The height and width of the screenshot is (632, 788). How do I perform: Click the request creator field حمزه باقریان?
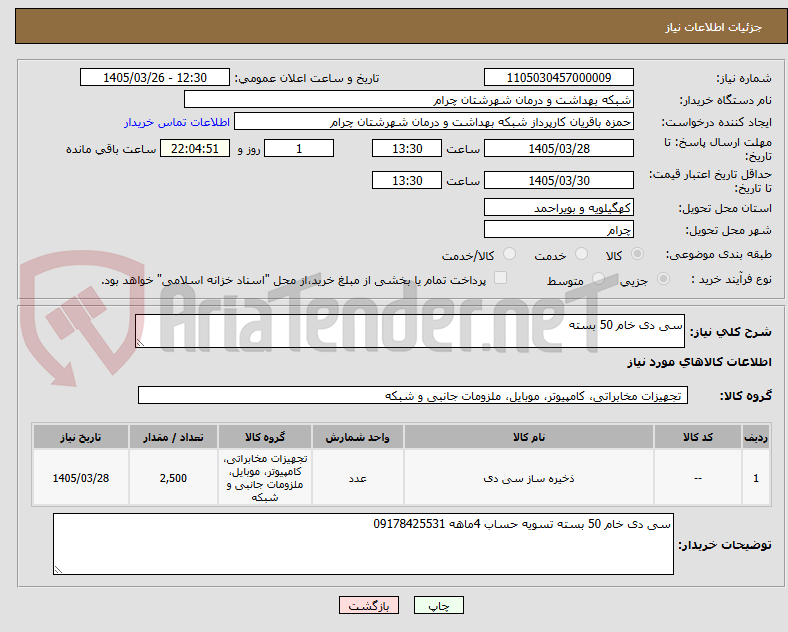click(x=434, y=122)
